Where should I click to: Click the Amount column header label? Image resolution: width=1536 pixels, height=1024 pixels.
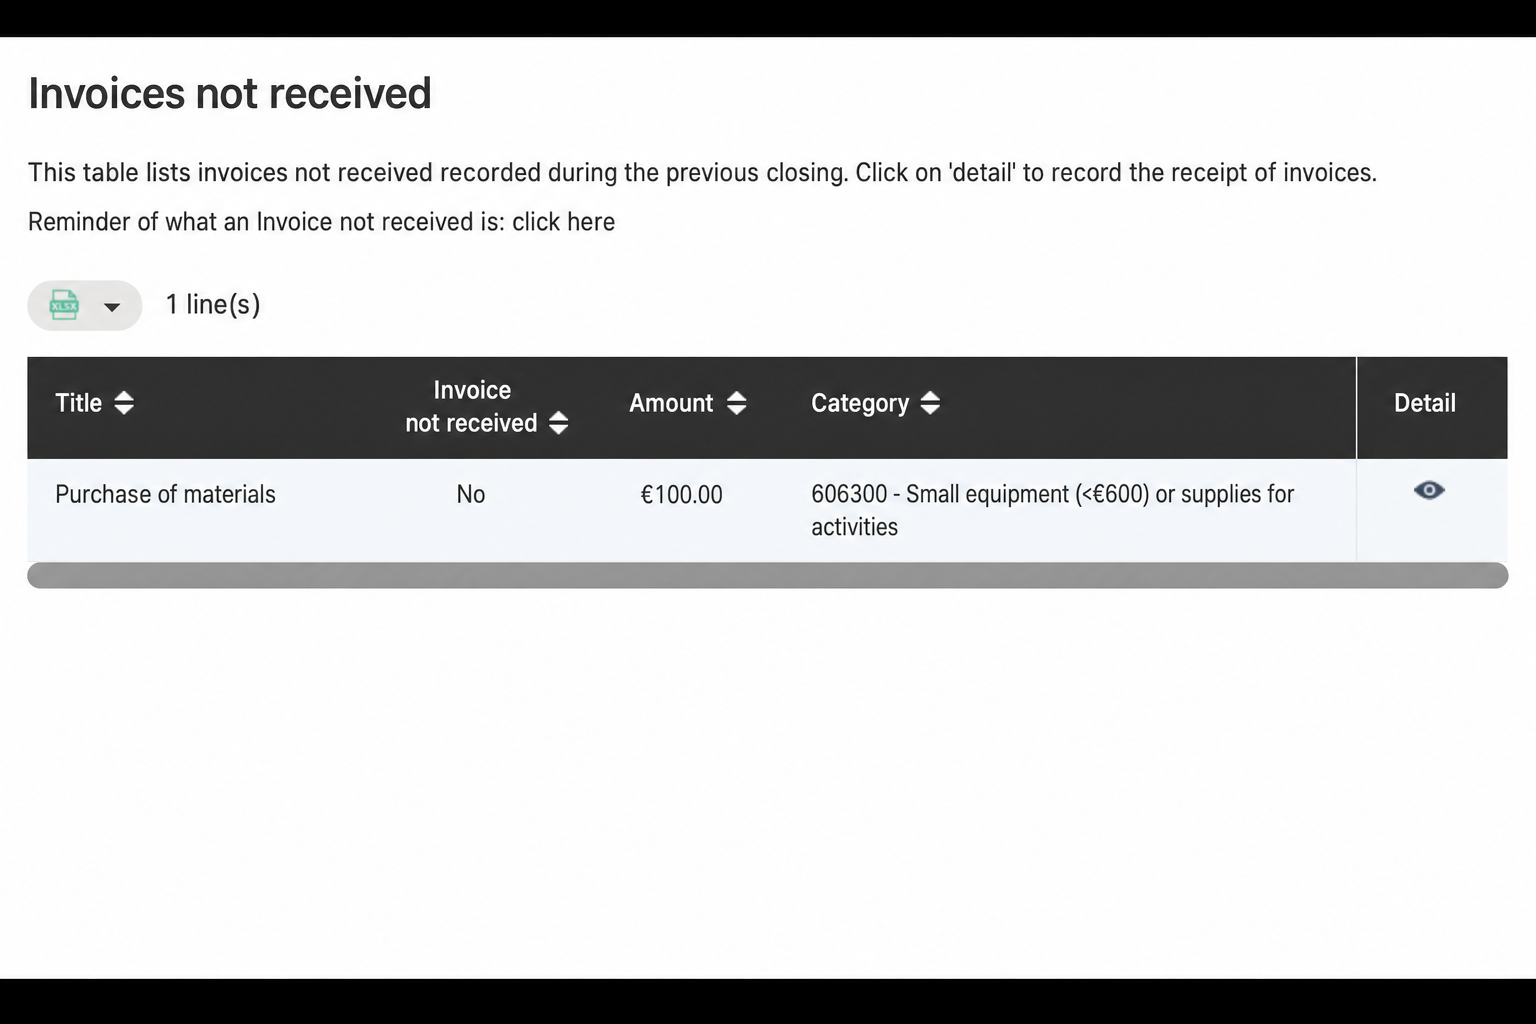671,403
